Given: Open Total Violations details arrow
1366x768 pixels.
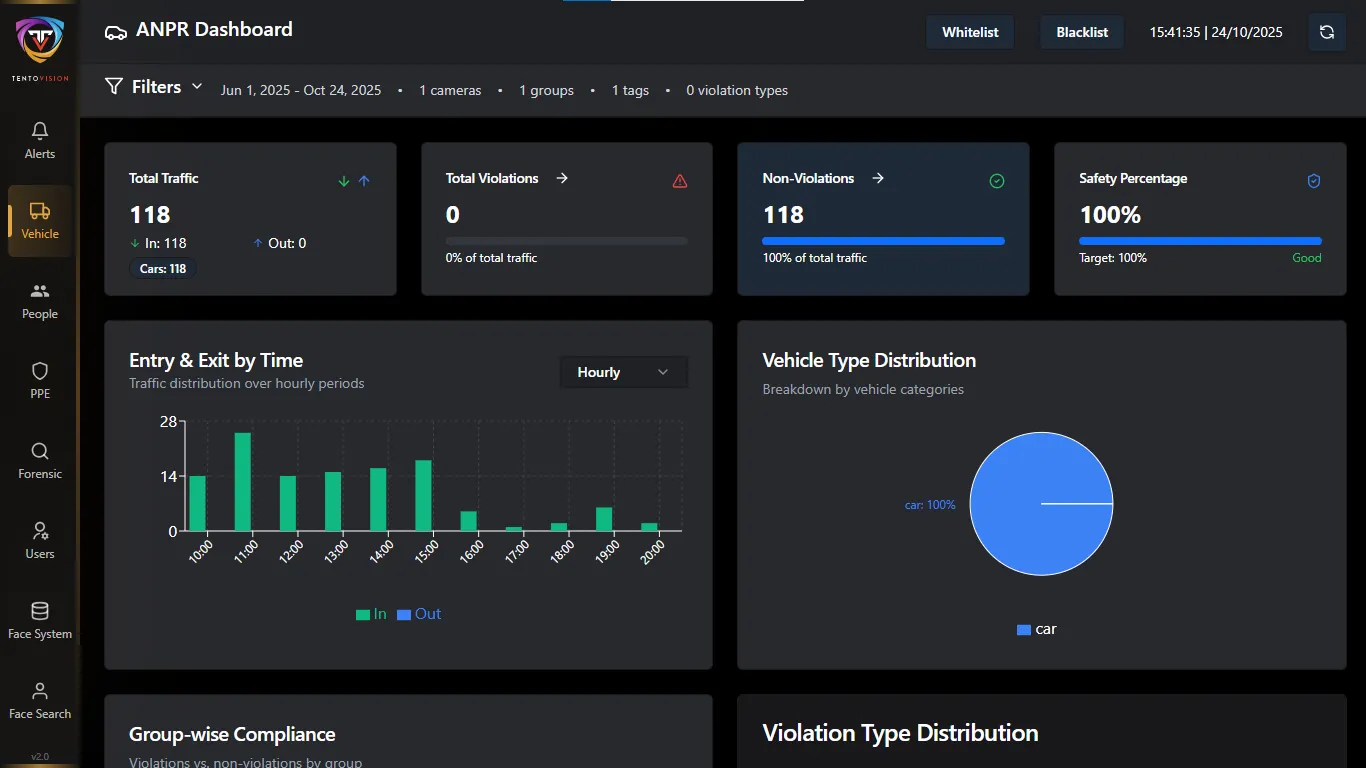Looking at the screenshot, I should pyautogui.click(x=562, y=178).
